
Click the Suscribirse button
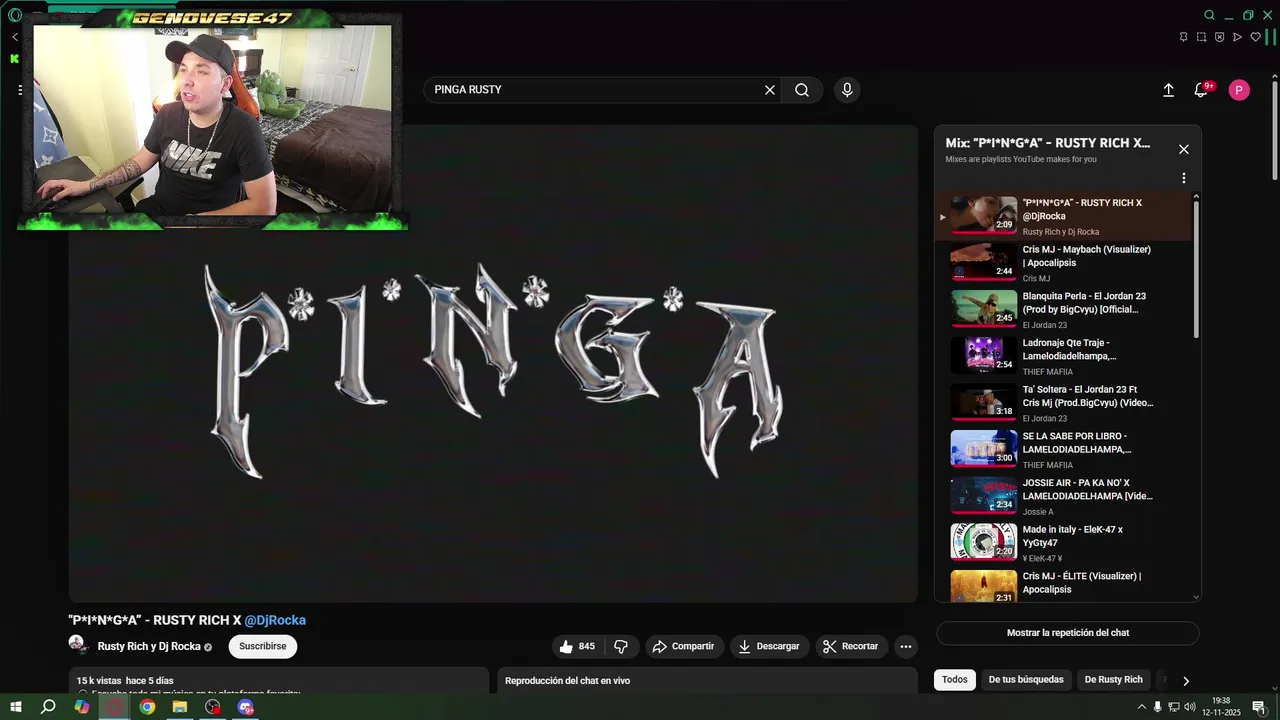pos(263,647)
